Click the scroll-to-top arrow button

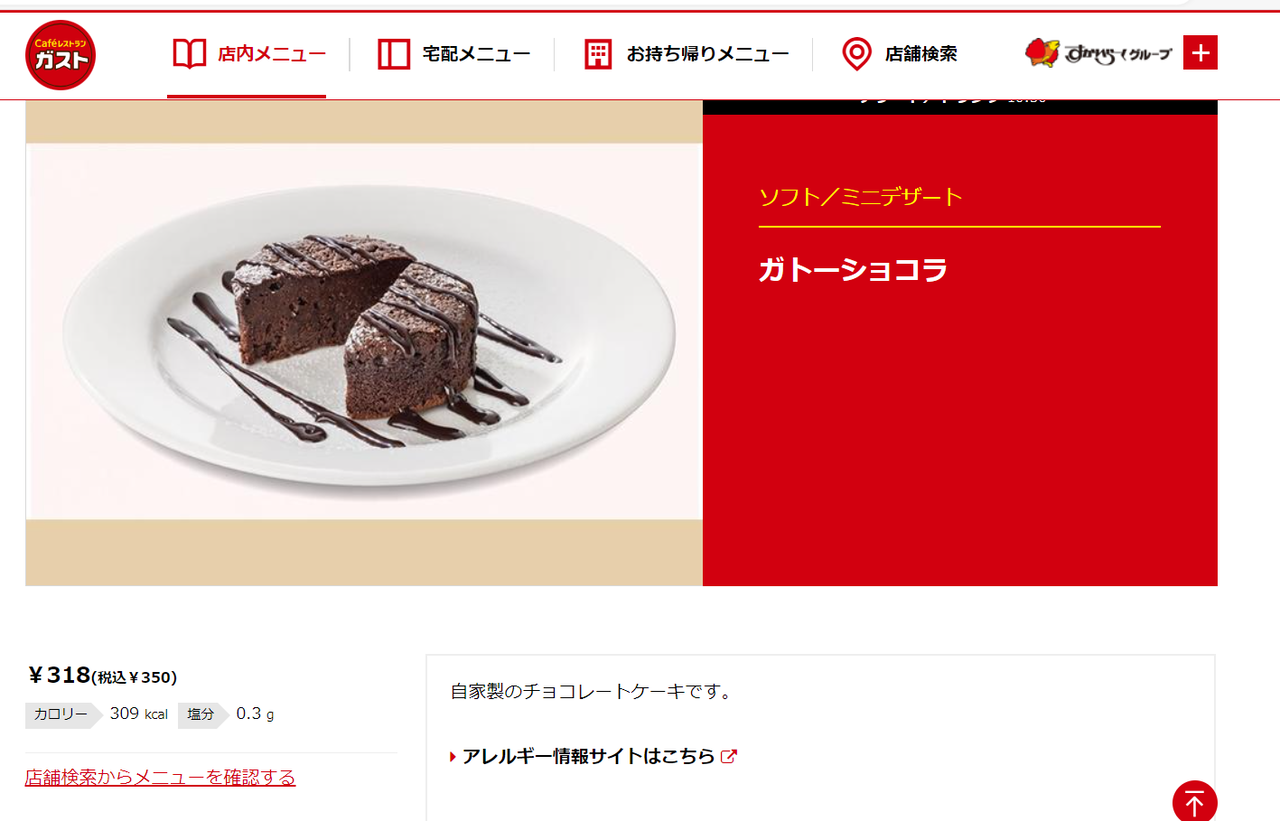1195,801
